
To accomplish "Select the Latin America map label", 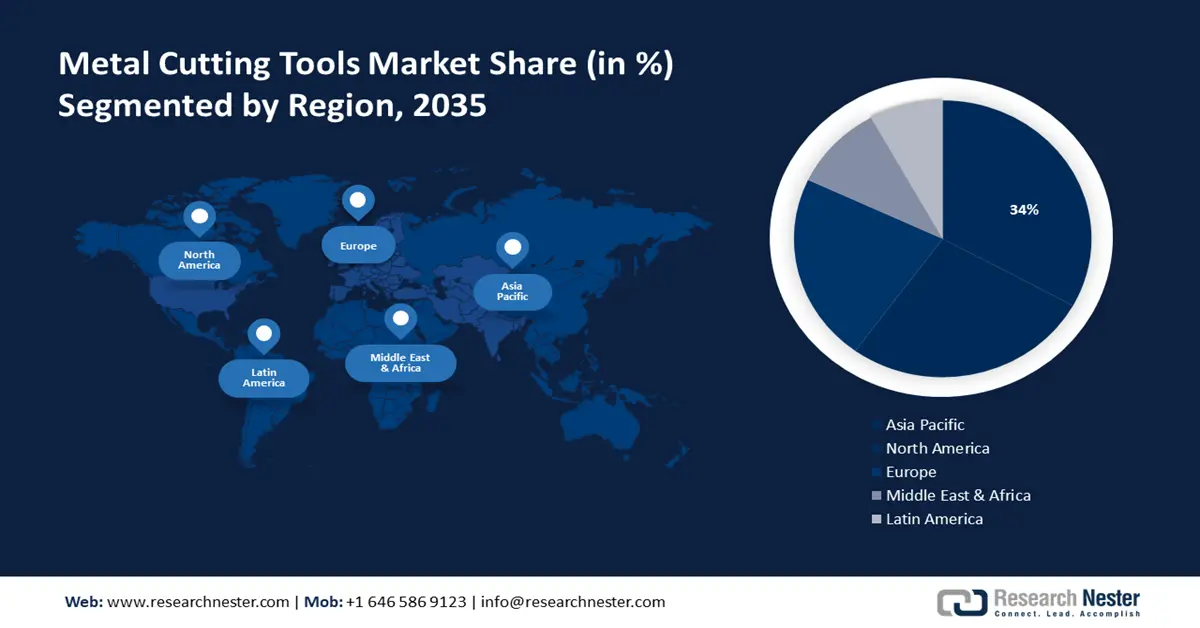I will 264,378.
